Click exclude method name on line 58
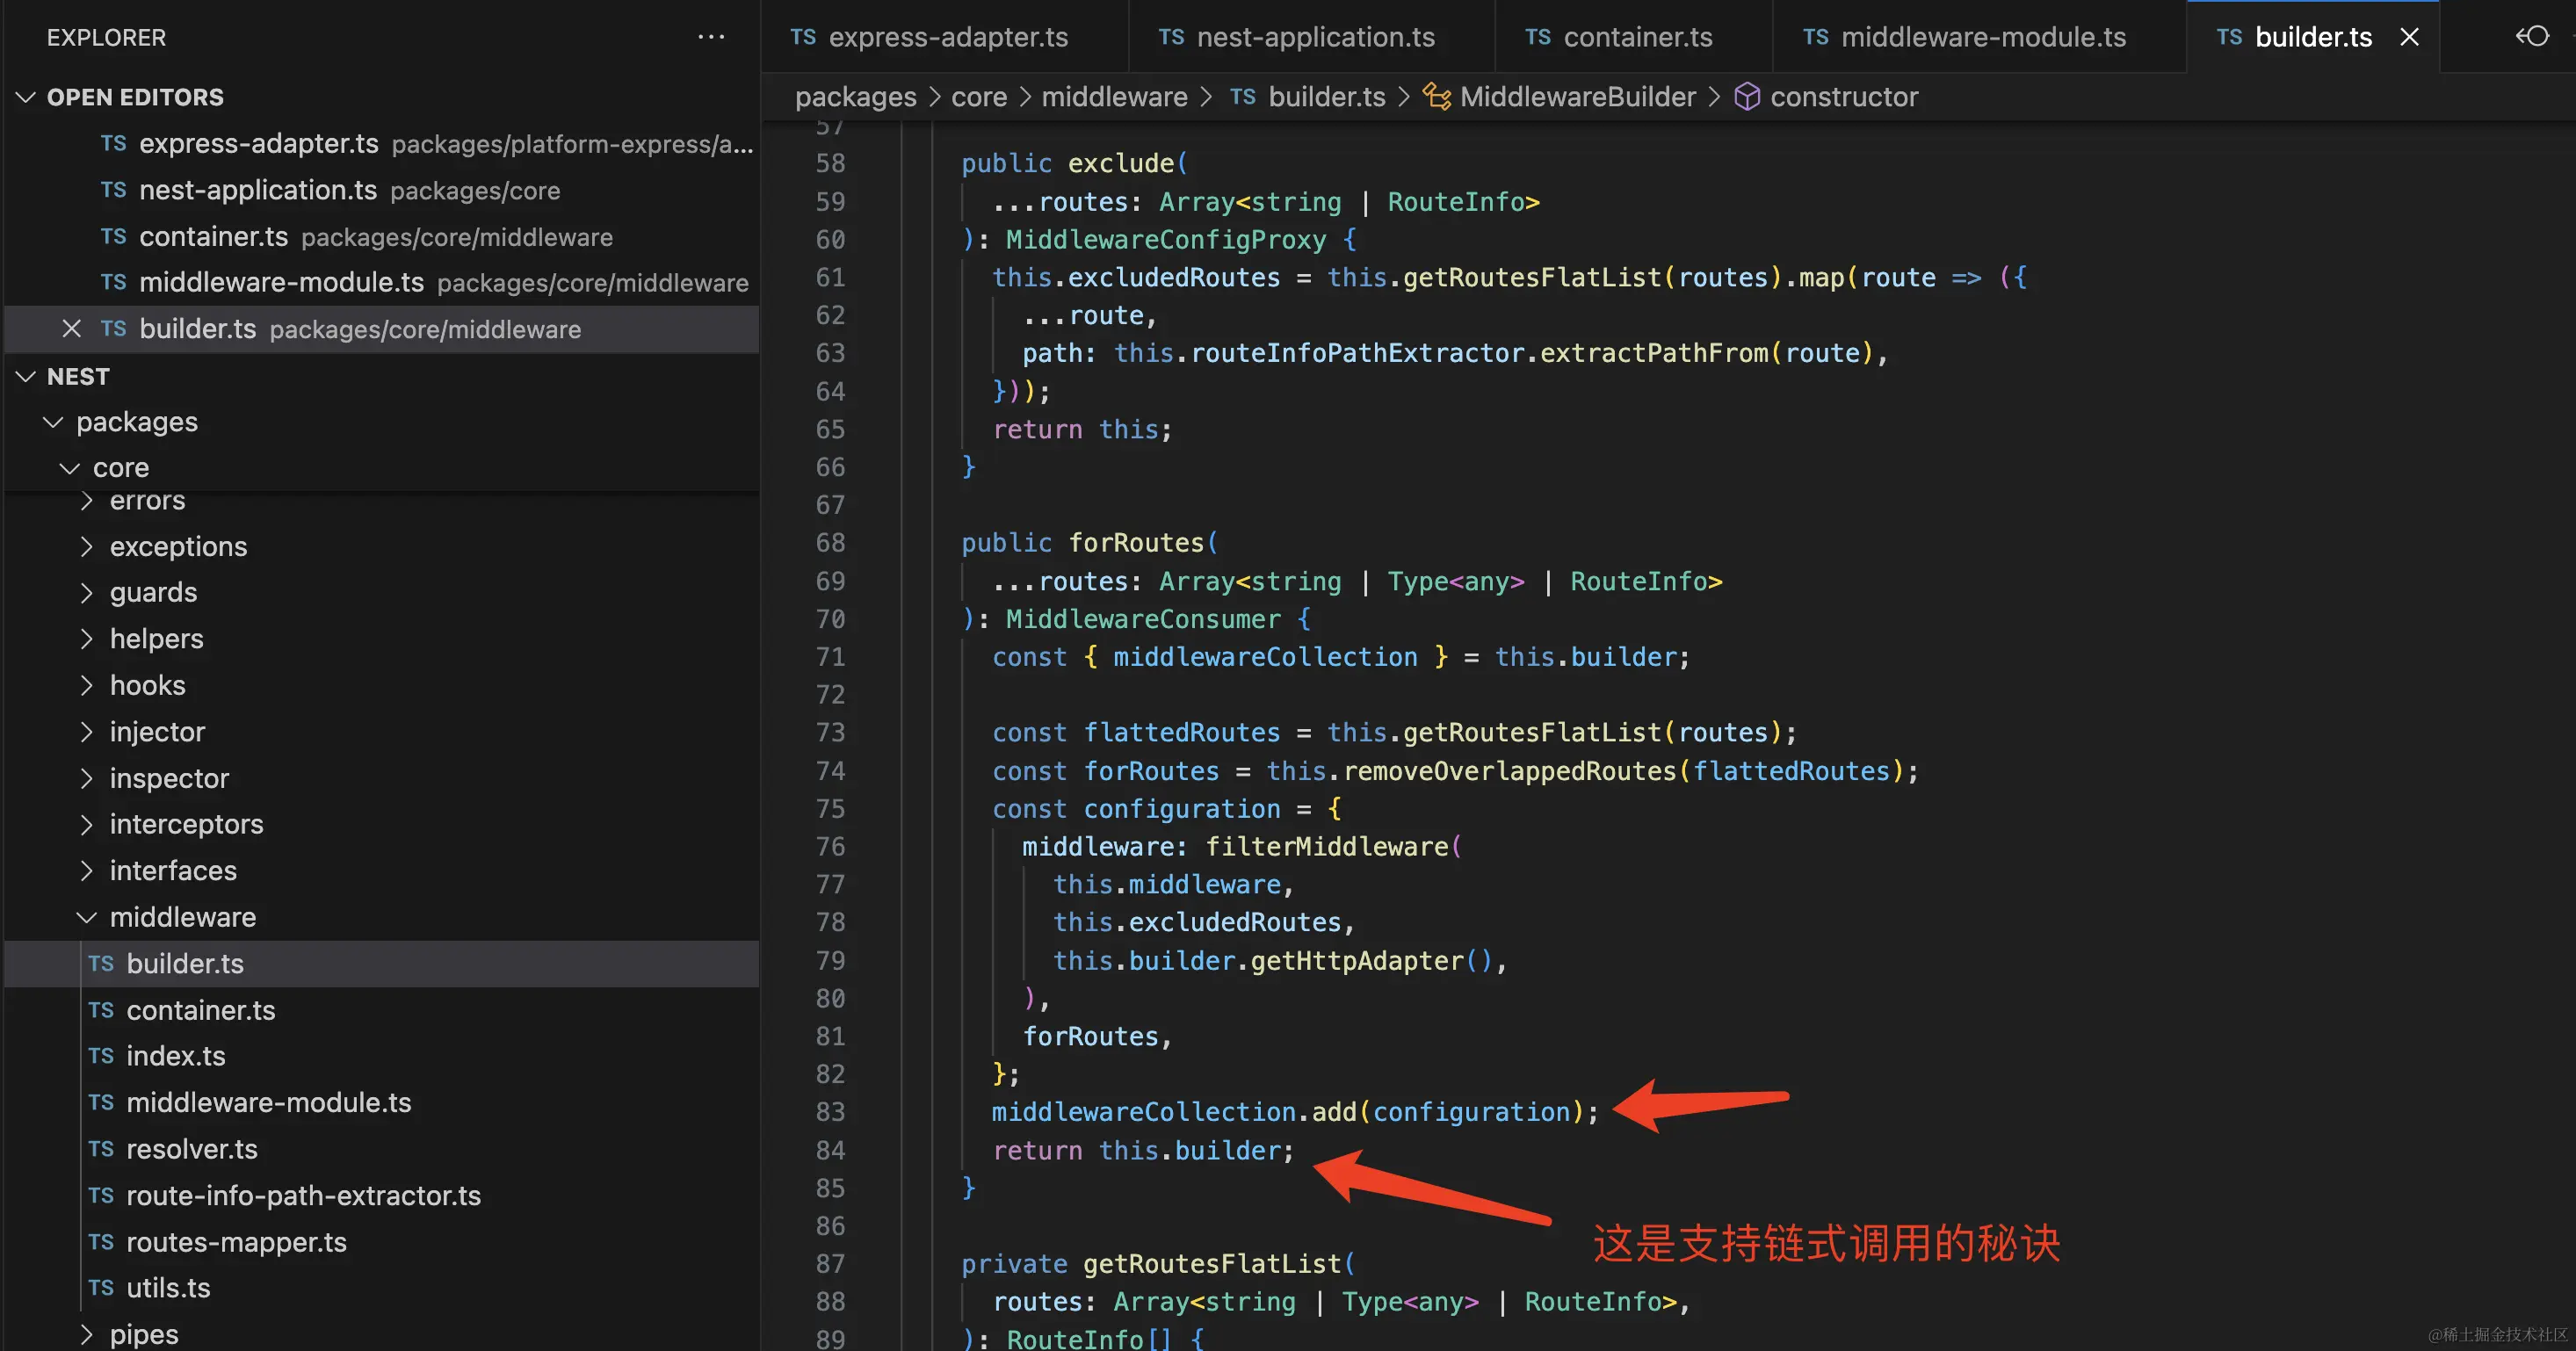This screenshot has width=2576, height=1351. 1121,163
